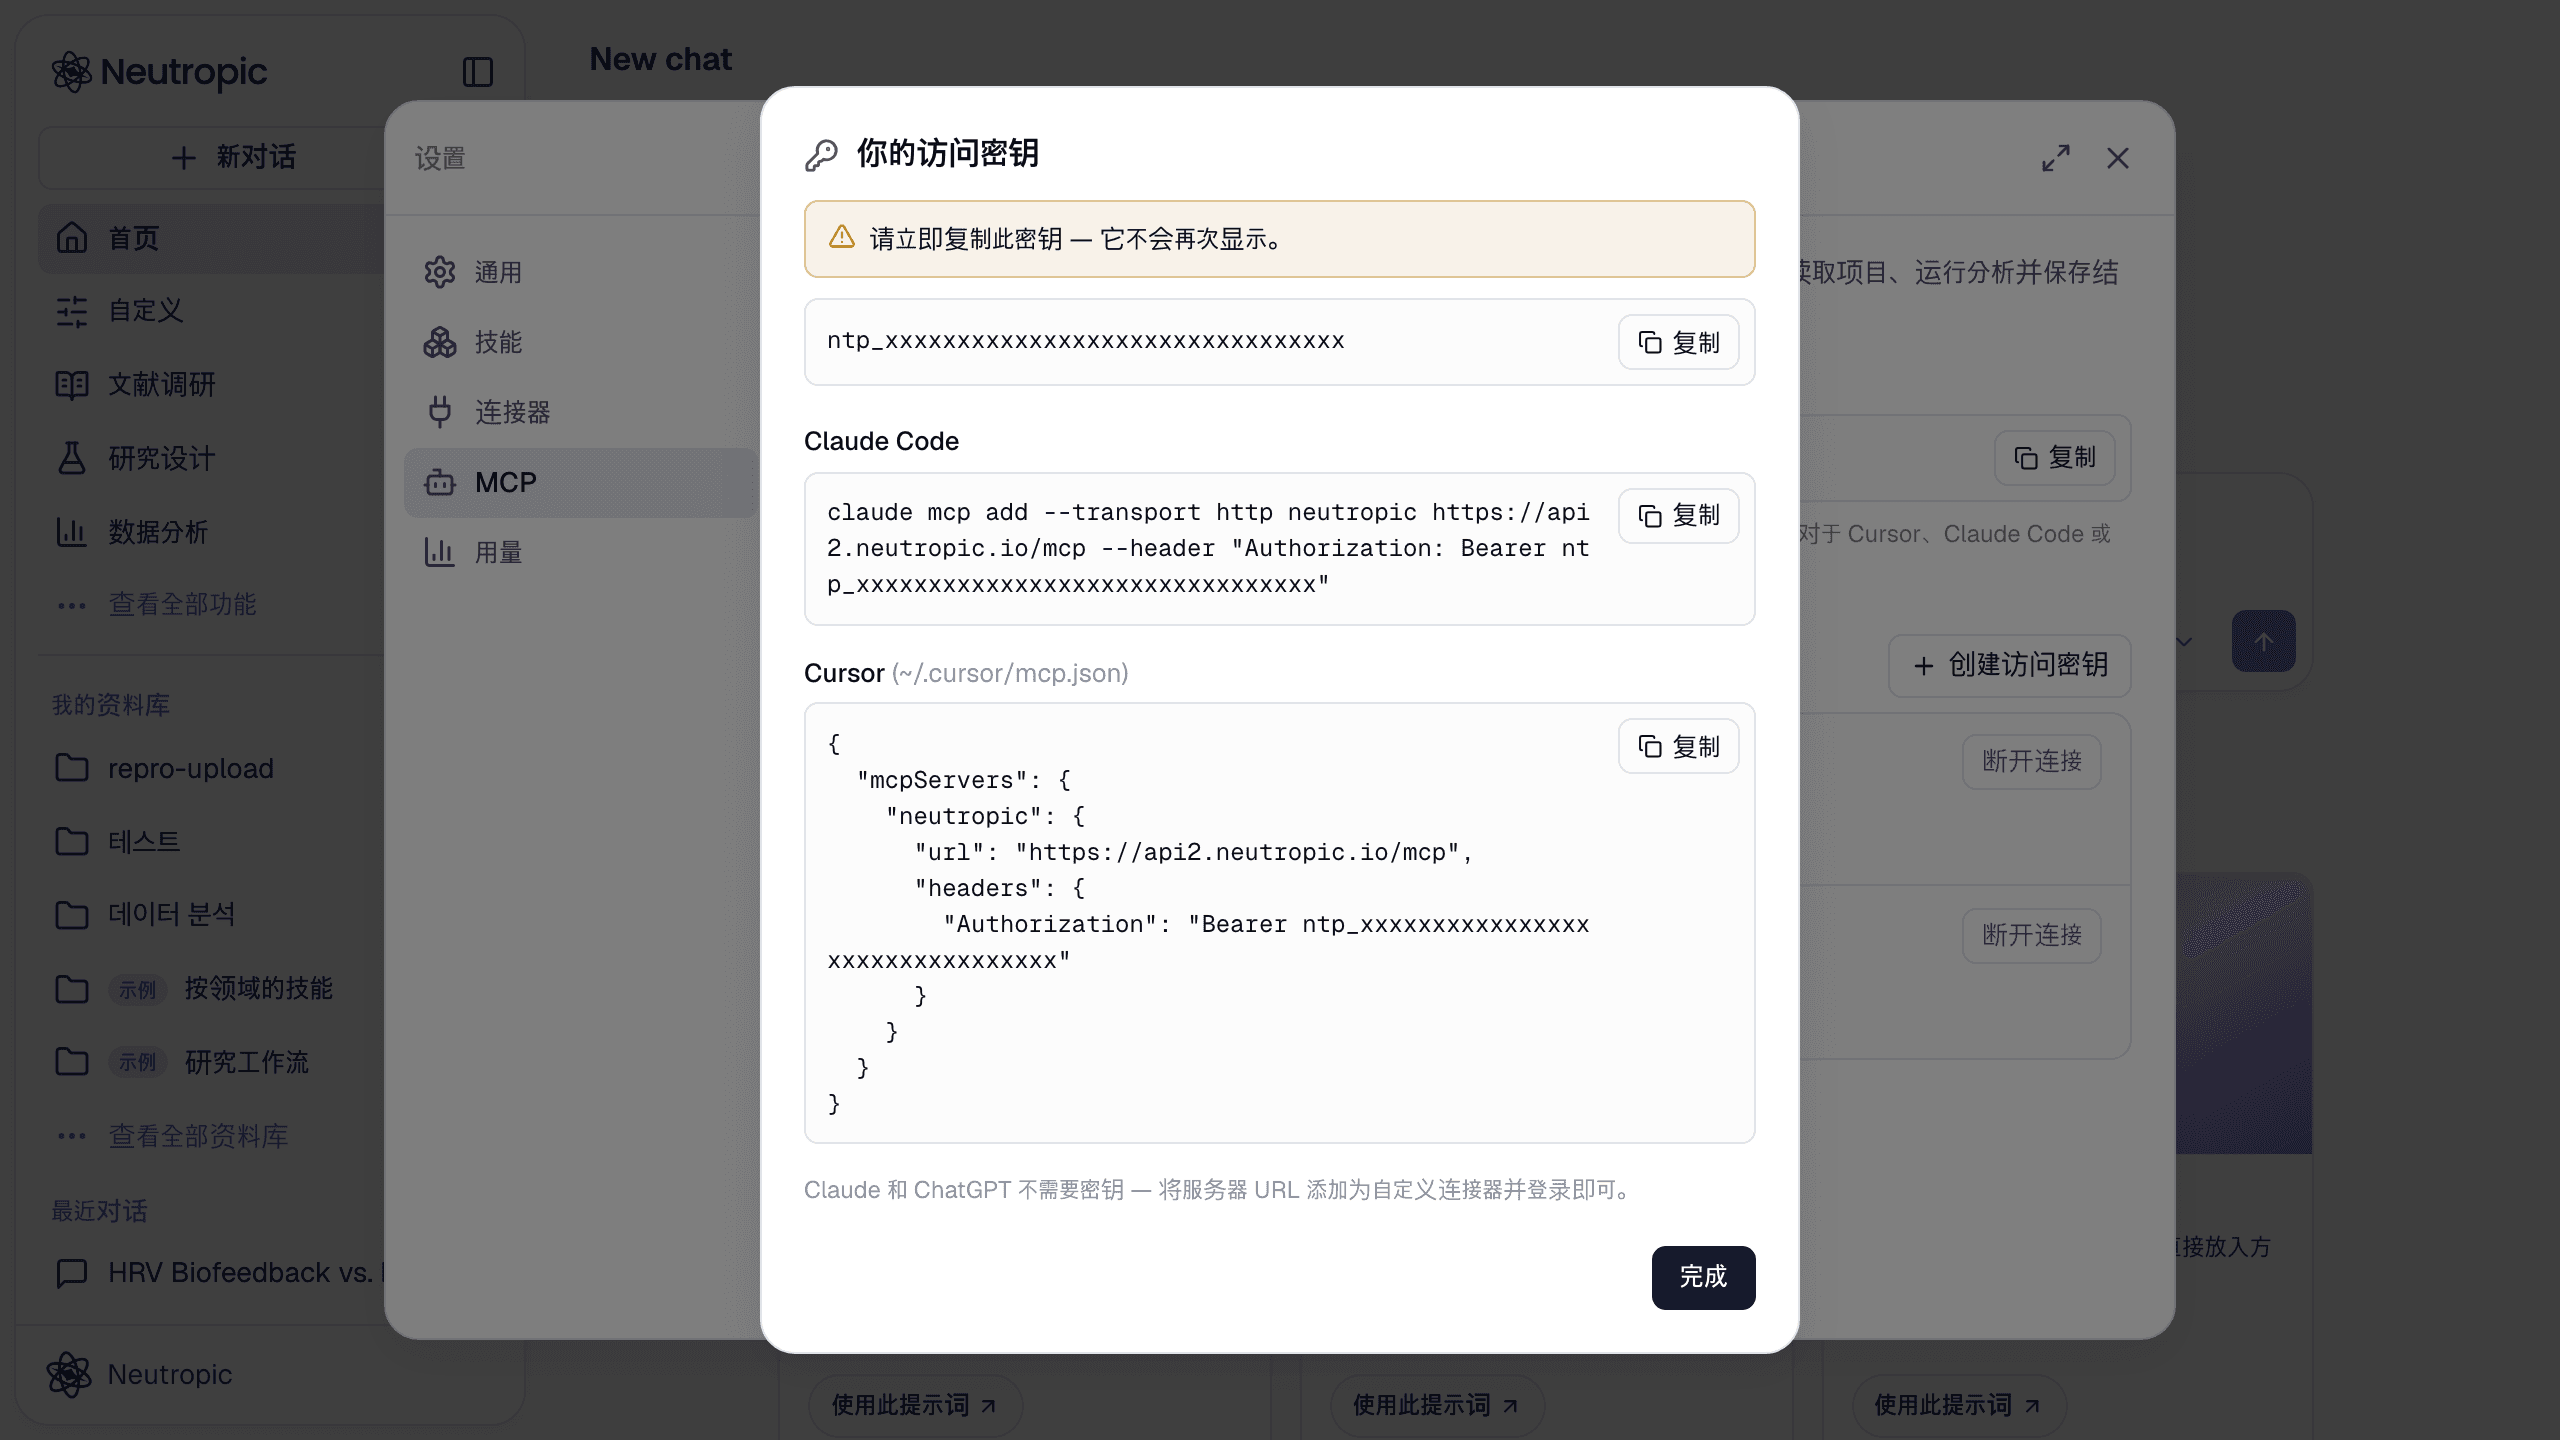Open the 데이터 분석 library folder

[x=212, y=914]
